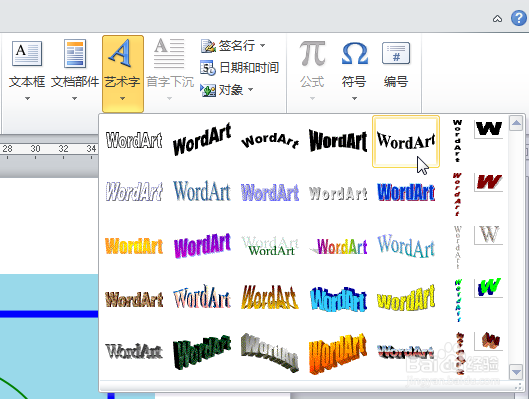Select the brown textured WordArt style
The width and height of the screenshot is (529, 399).
(x=134, y=299)
